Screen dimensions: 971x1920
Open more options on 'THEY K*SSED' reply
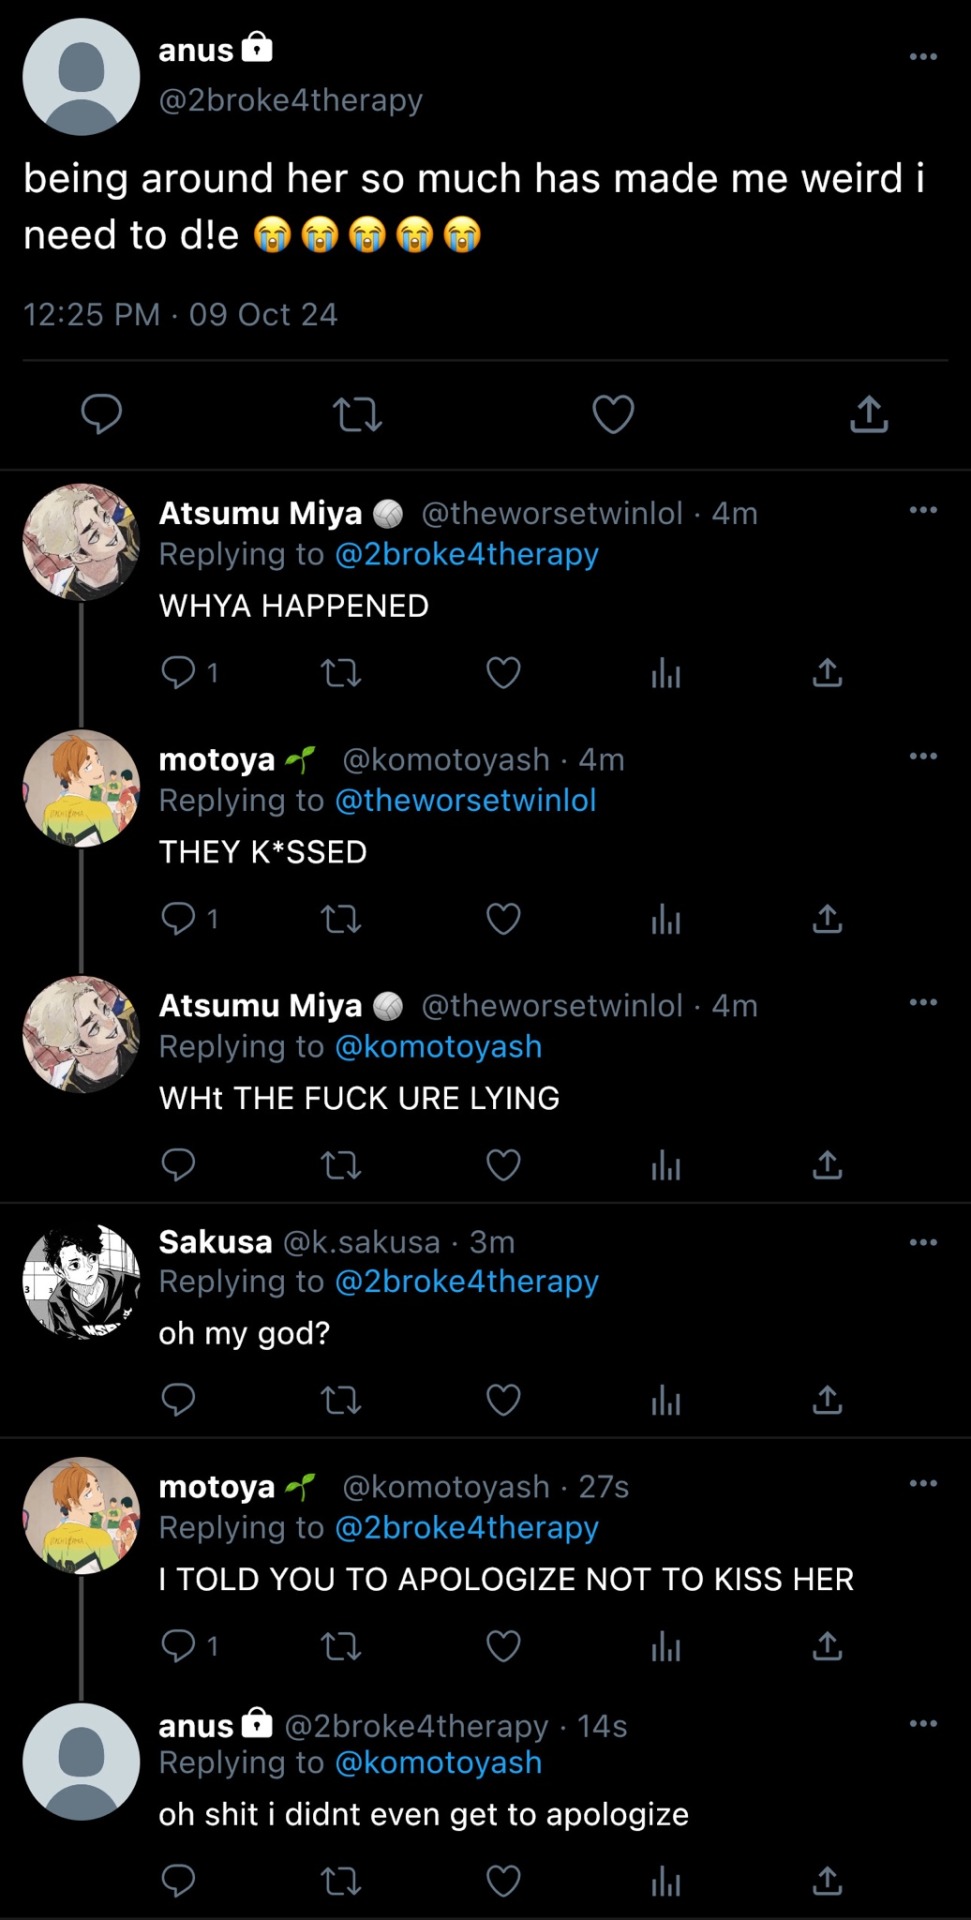pyautogui.click(x=923, y=756)
